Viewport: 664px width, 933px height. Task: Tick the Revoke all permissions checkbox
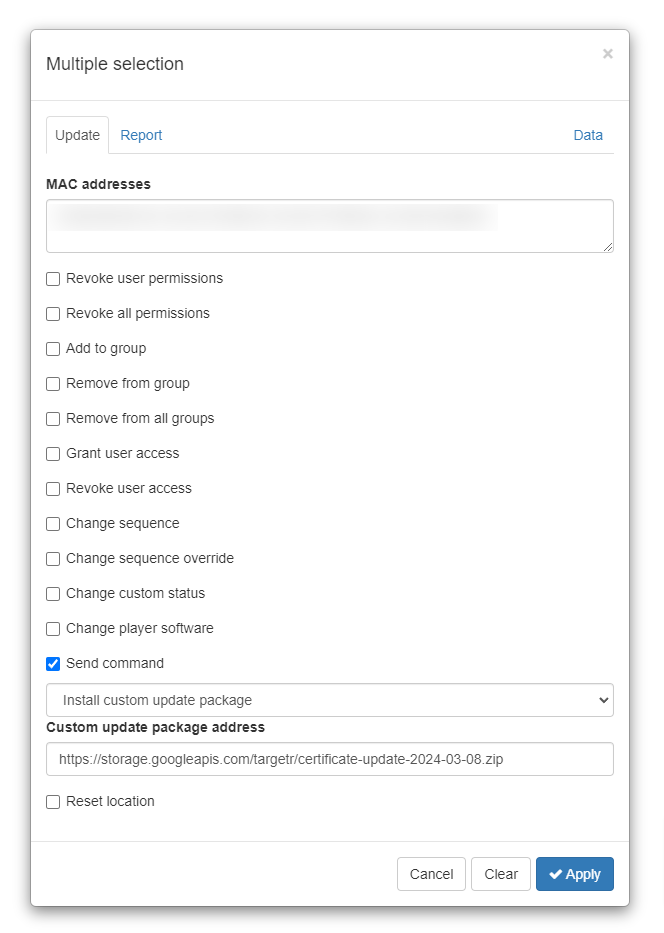click(x=53, y=314)
